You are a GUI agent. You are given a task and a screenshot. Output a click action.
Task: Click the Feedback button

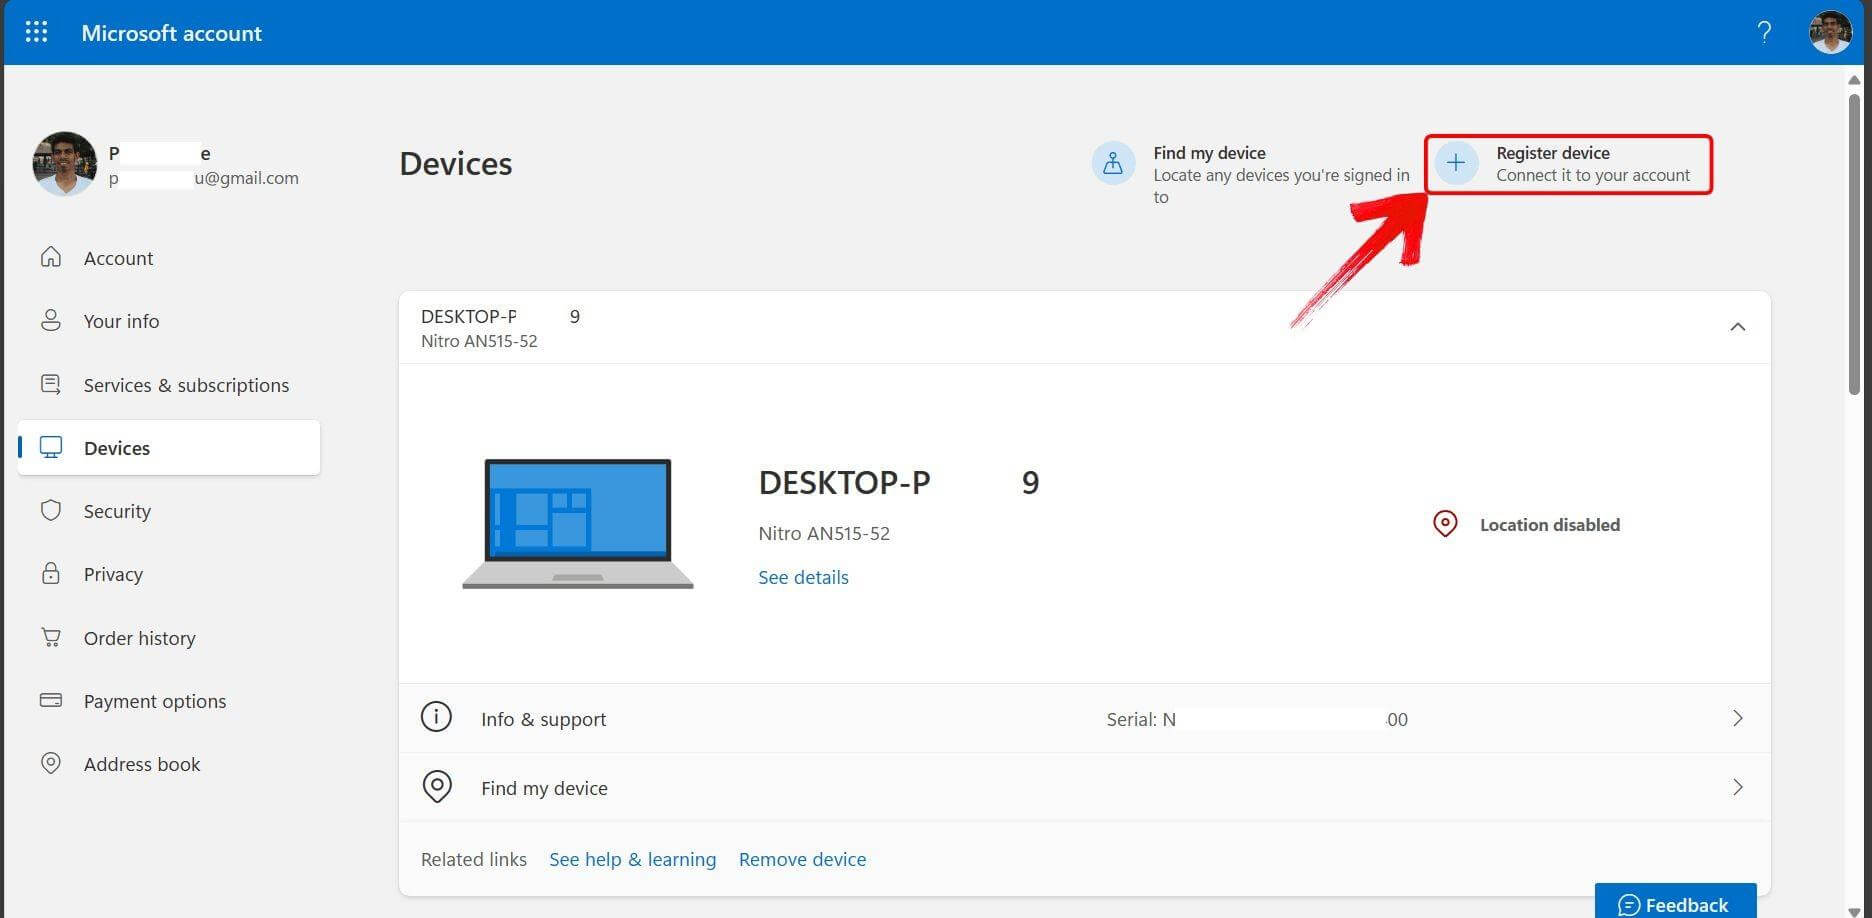[x=1675, y=903]
